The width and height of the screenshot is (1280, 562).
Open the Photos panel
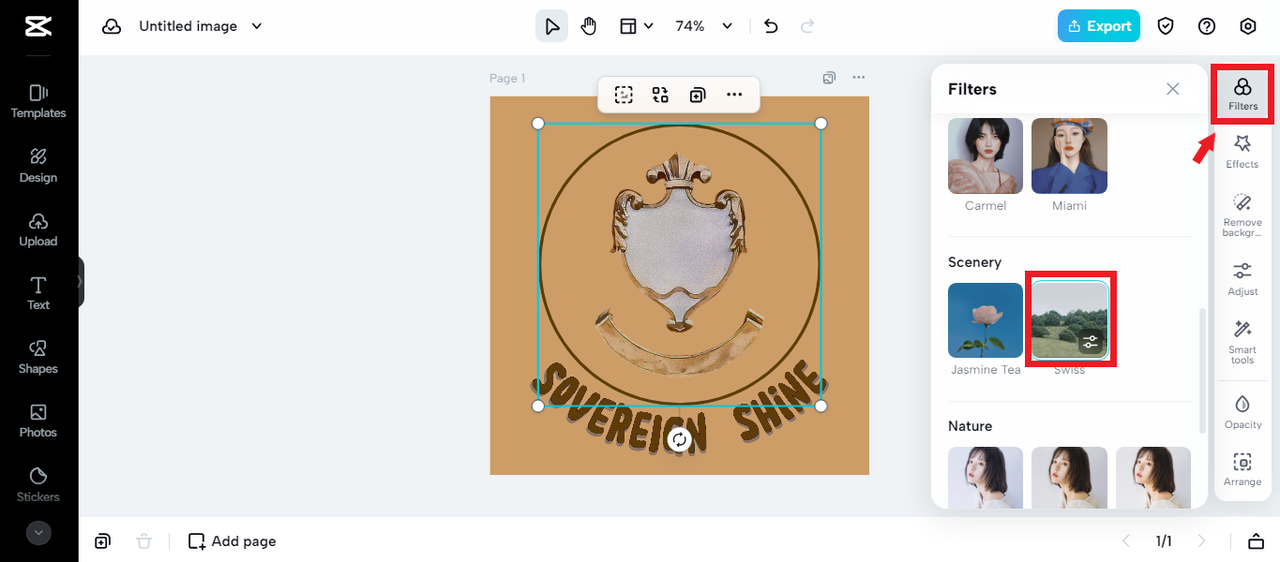click(x=38, y=421)
